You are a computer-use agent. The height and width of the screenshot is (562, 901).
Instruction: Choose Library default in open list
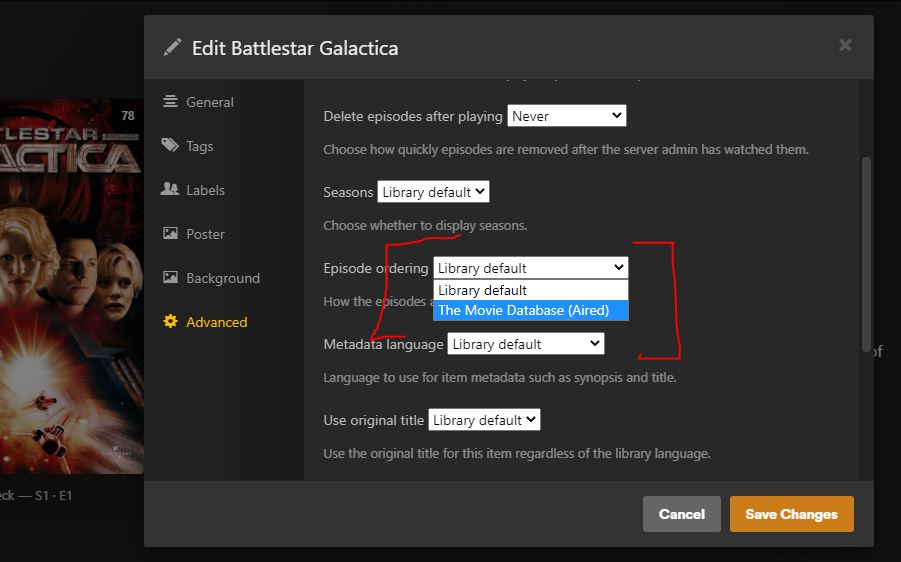pos(530,290)
